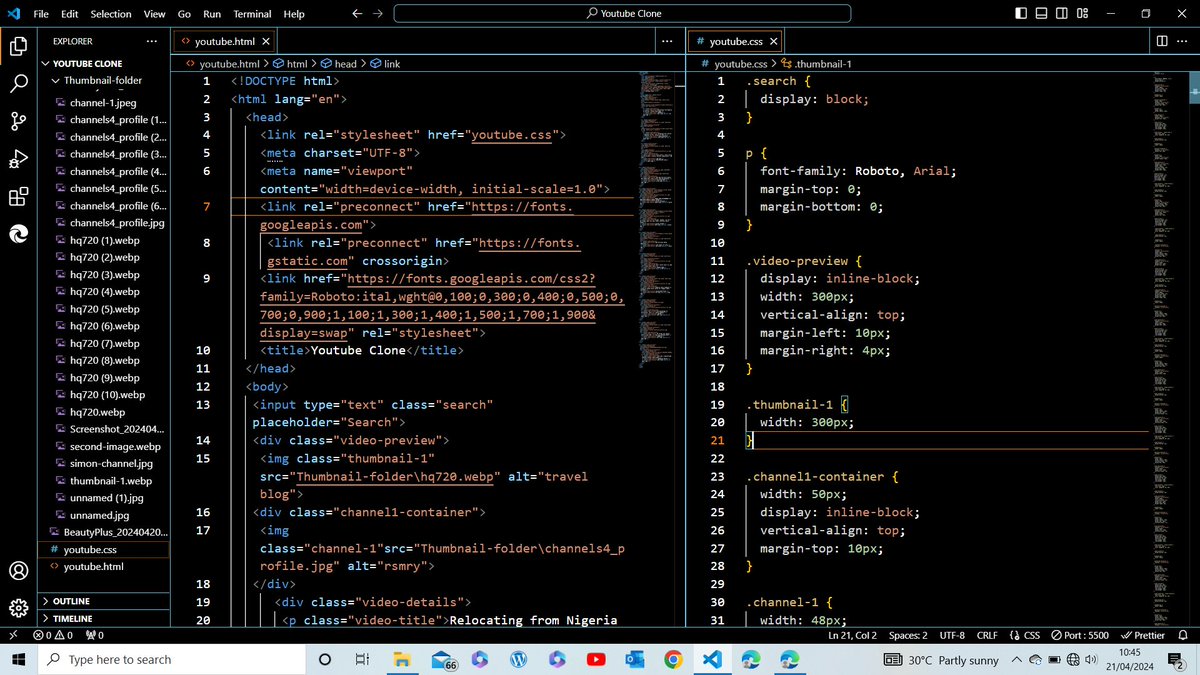Viewport: 1200px width, 675px height.
Task: Open the Extensions view
Action: 18,196
